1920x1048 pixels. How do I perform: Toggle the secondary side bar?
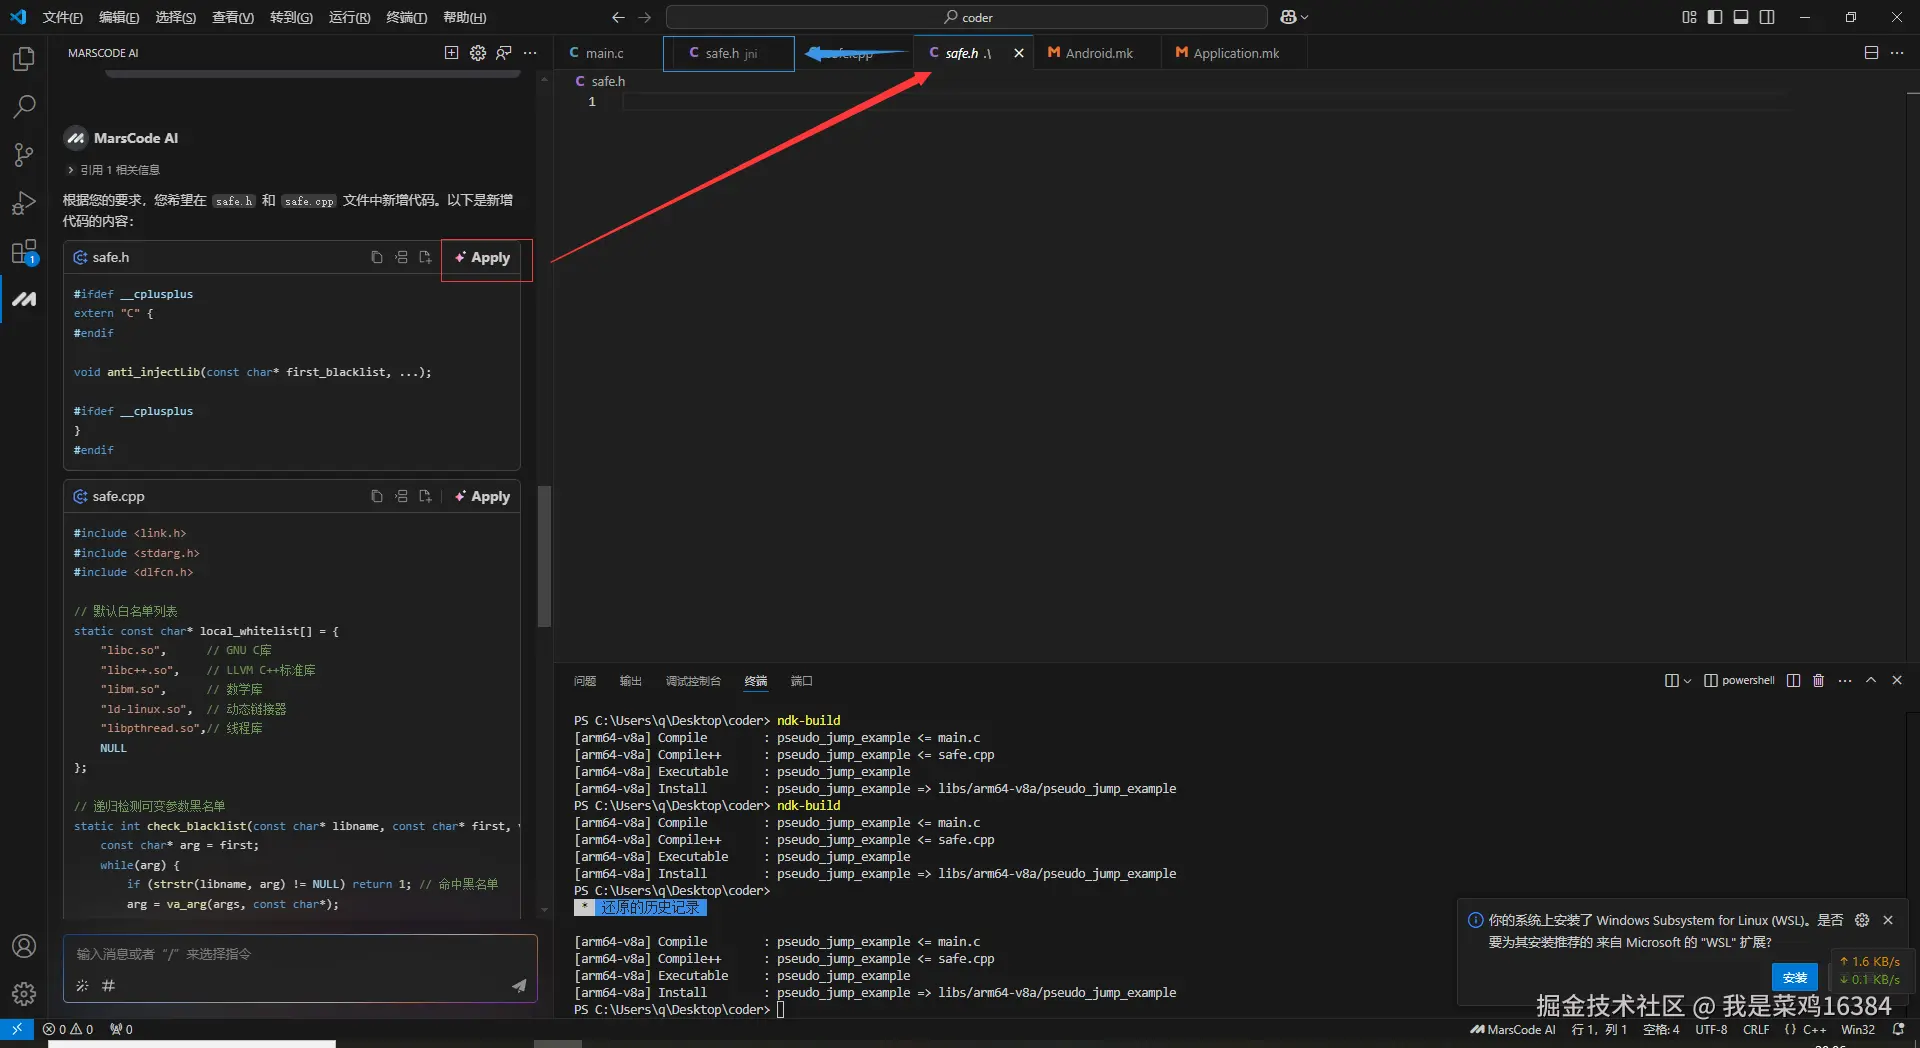(x=1767, y=17)
